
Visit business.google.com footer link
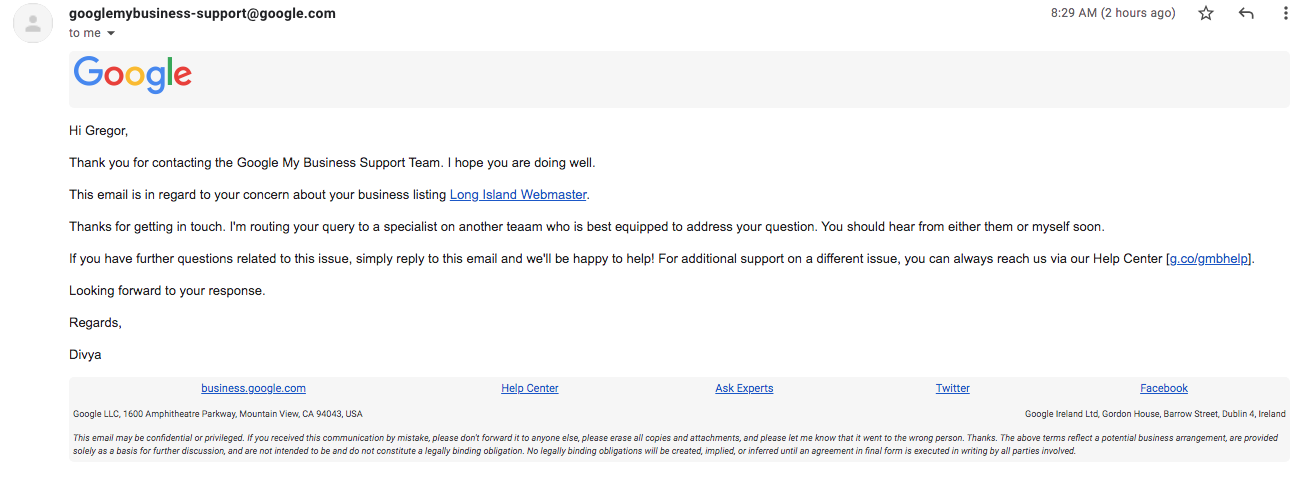[x=253, y=388]
